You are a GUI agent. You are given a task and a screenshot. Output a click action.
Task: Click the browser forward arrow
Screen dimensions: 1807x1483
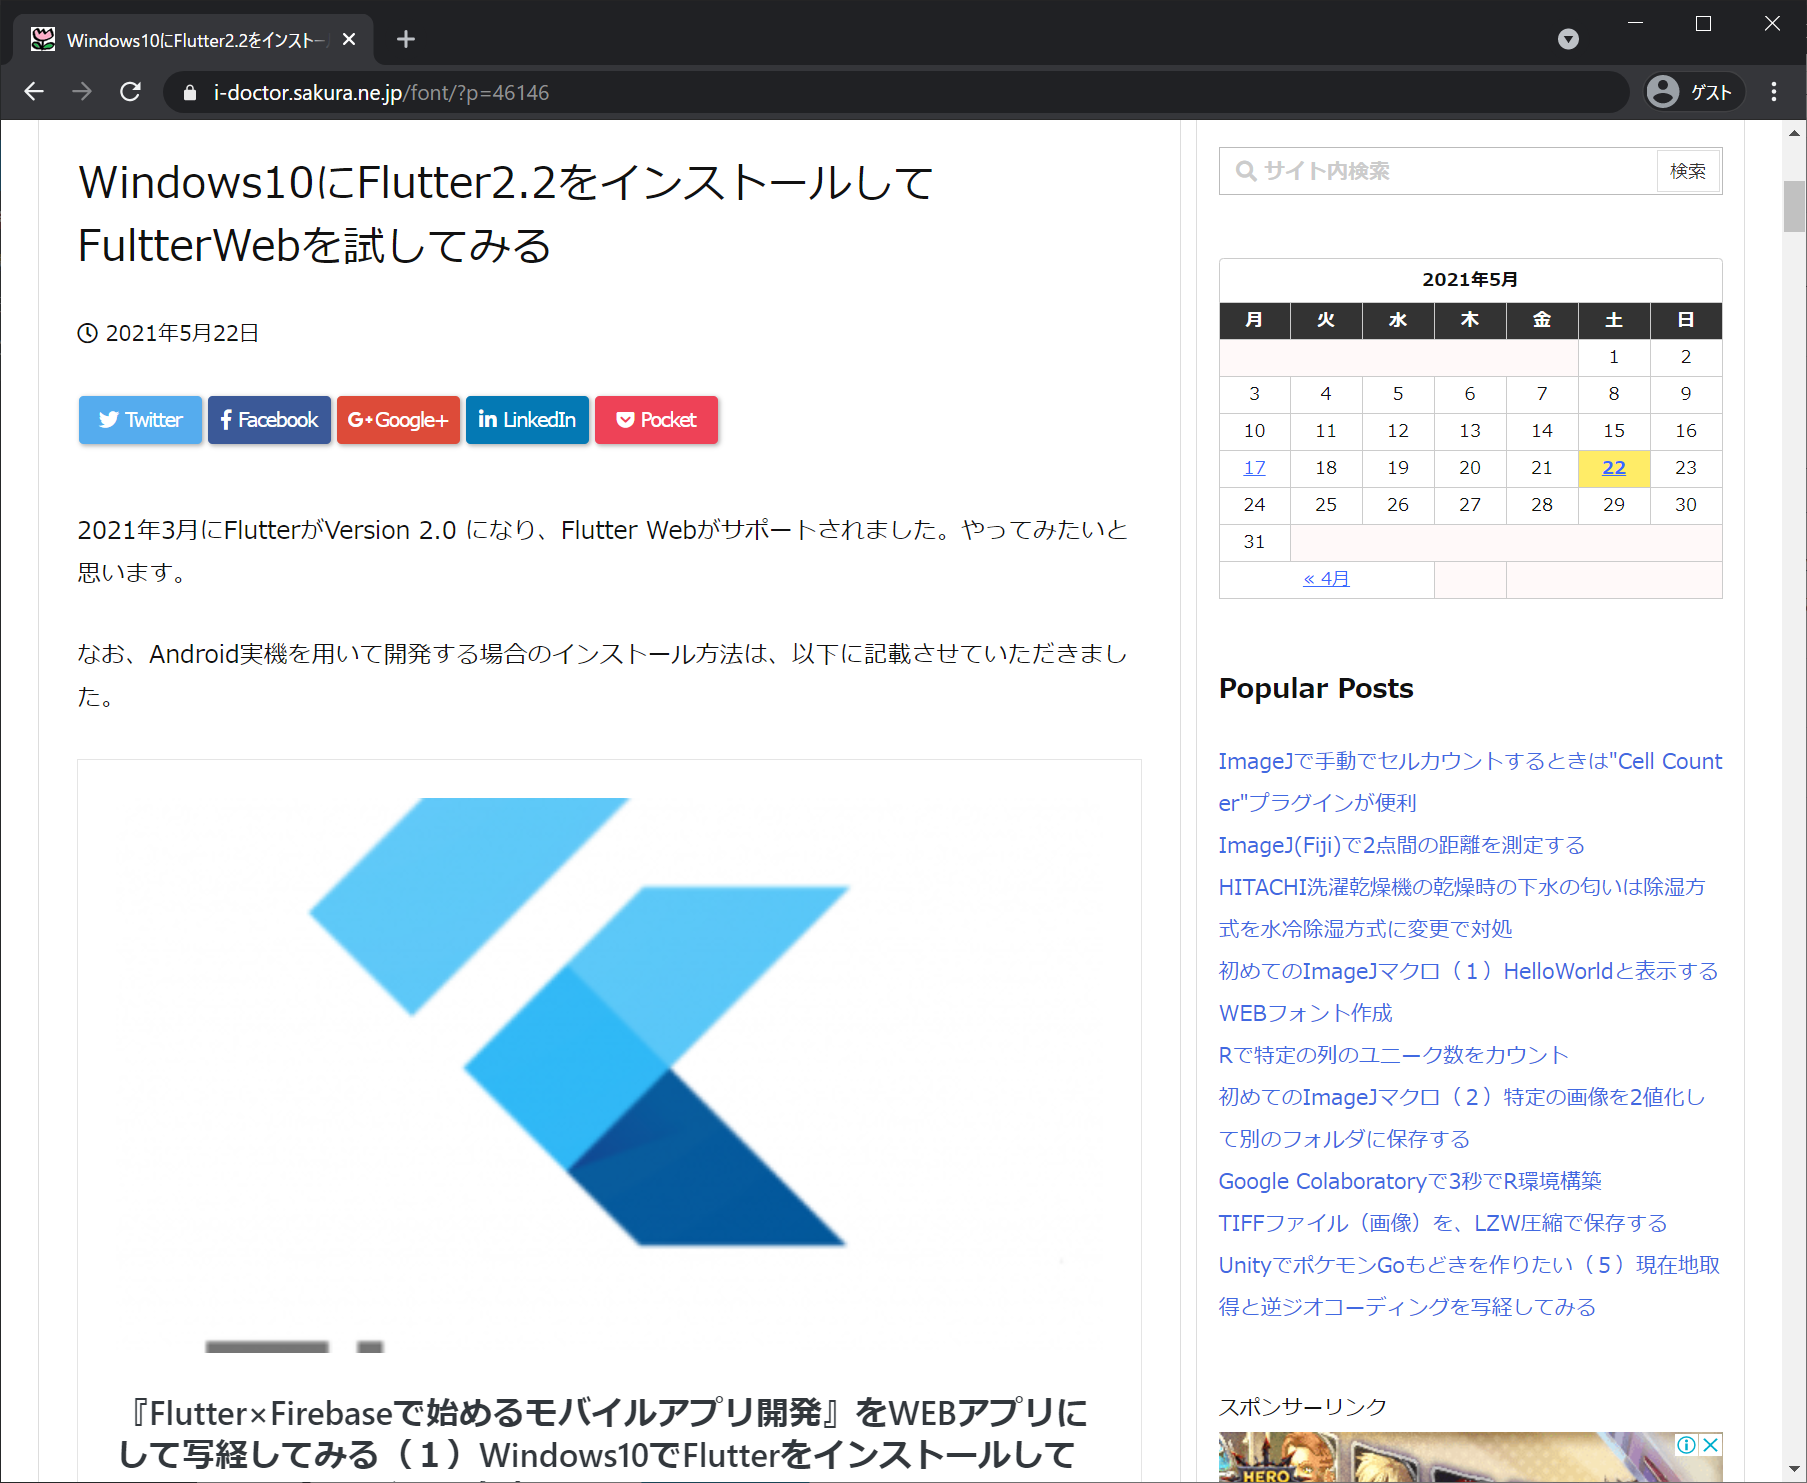pyautogui.click(x=82, y=92)
